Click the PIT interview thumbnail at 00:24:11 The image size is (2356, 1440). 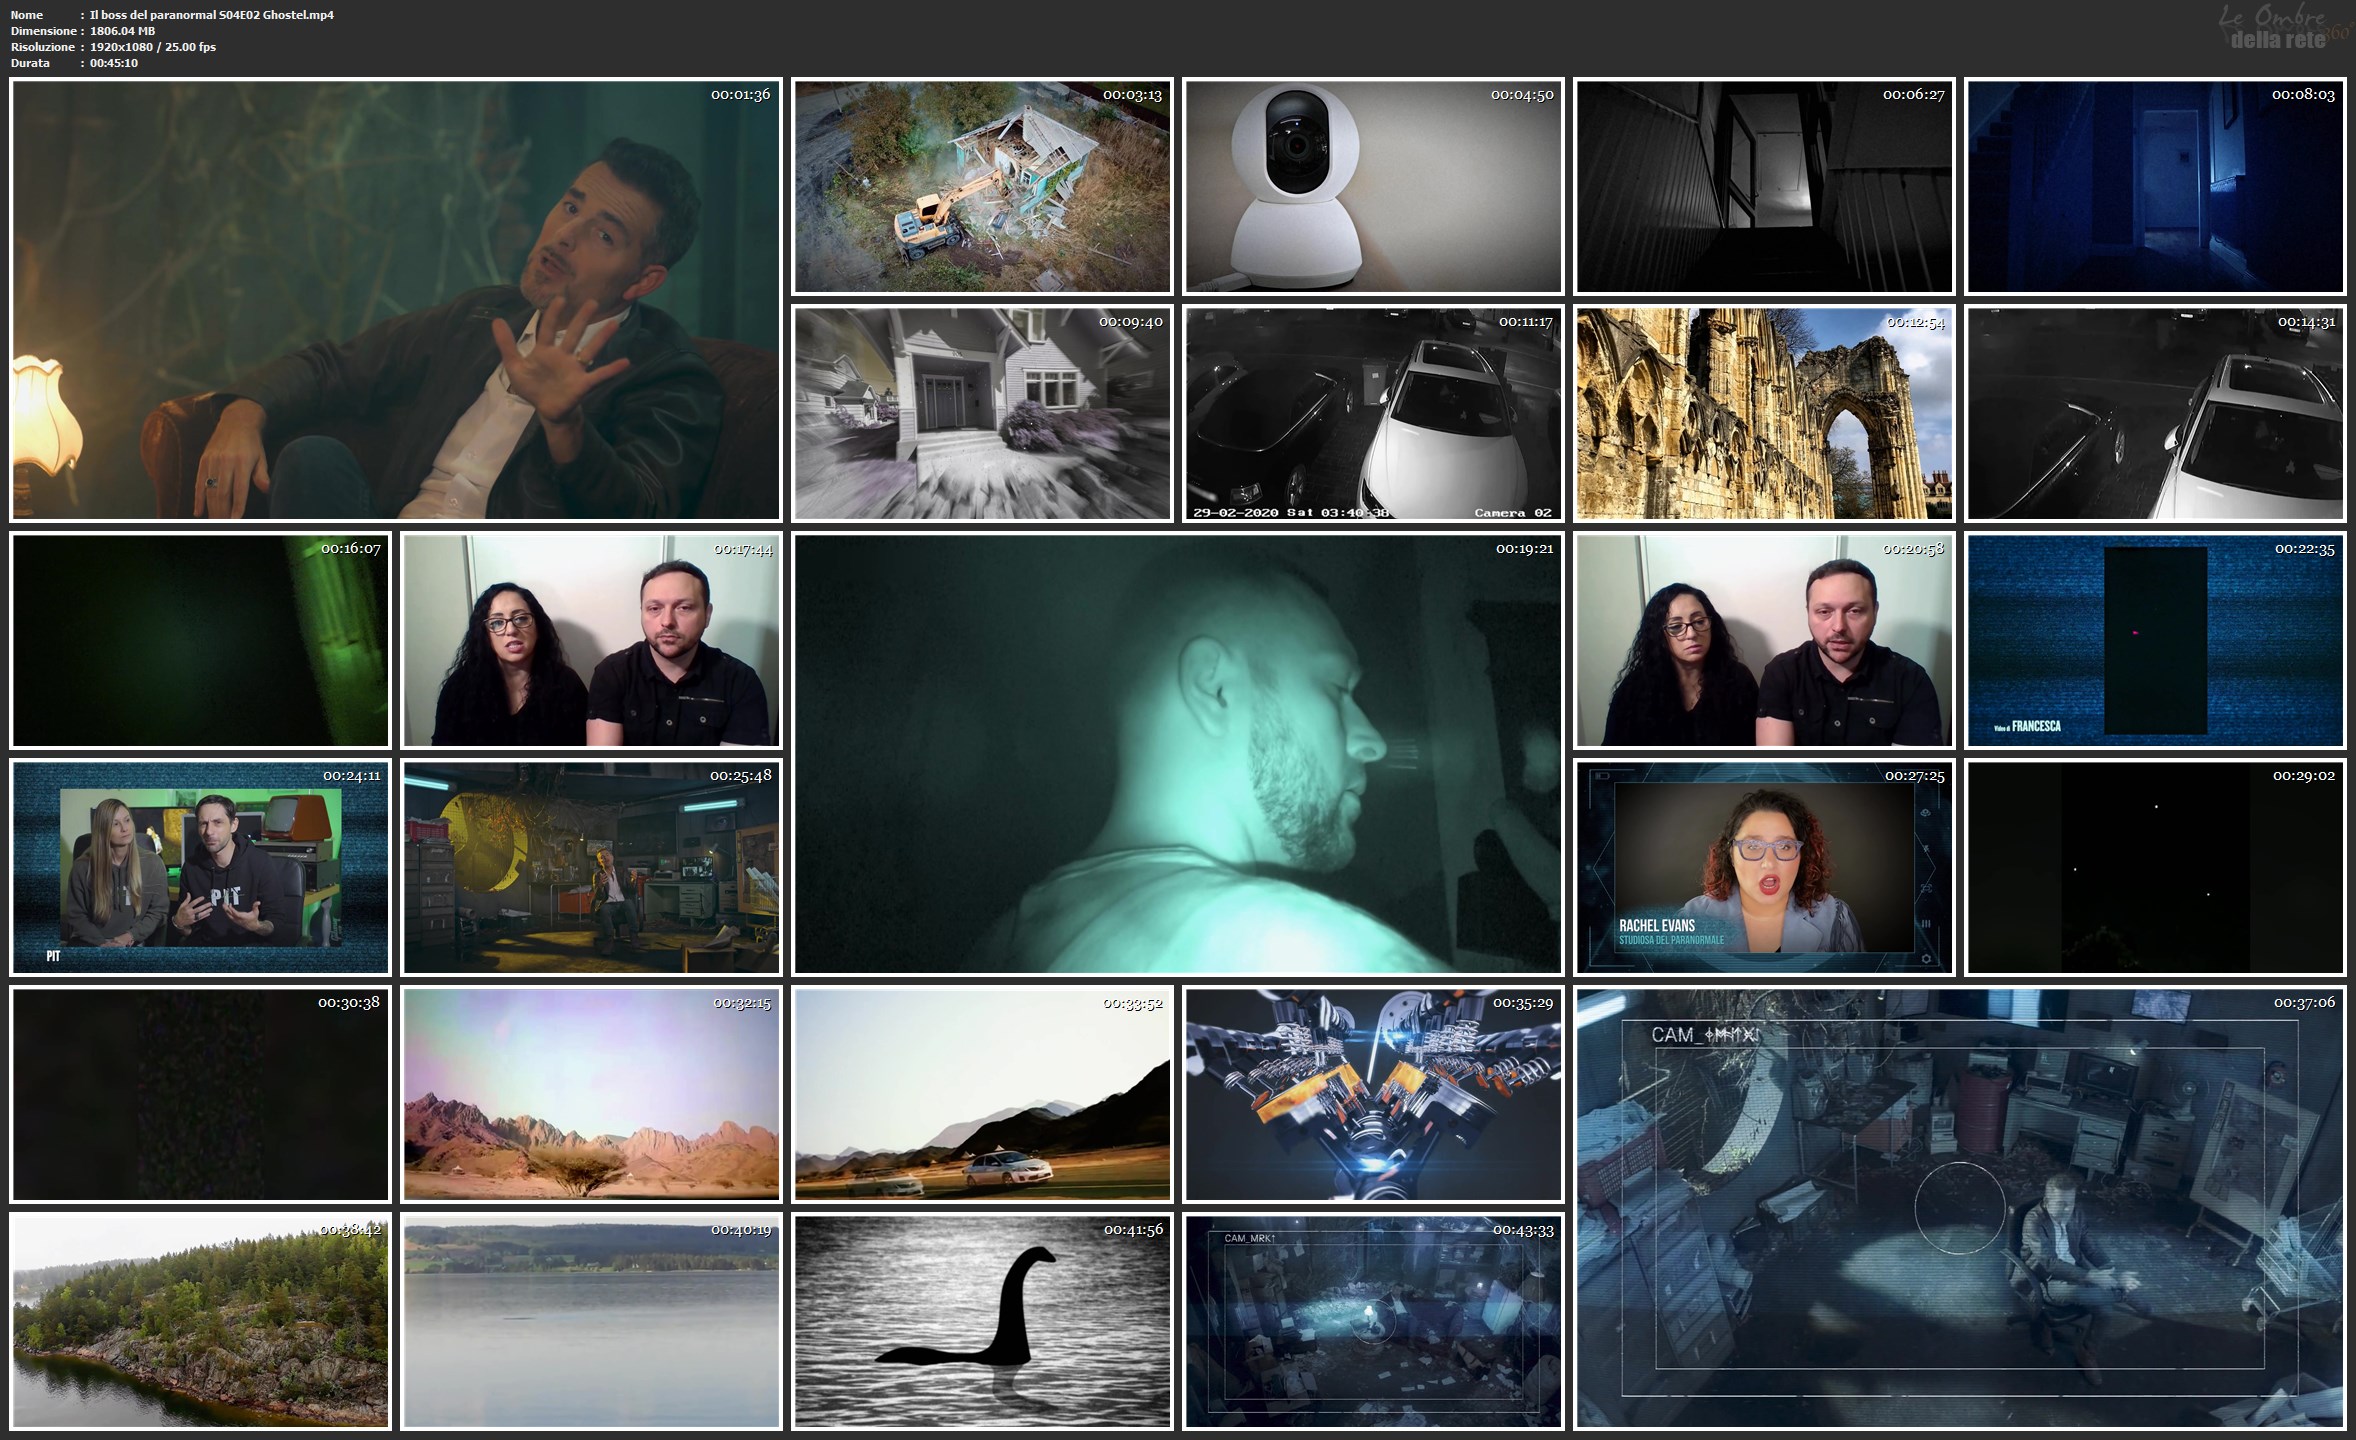[200, 867]
